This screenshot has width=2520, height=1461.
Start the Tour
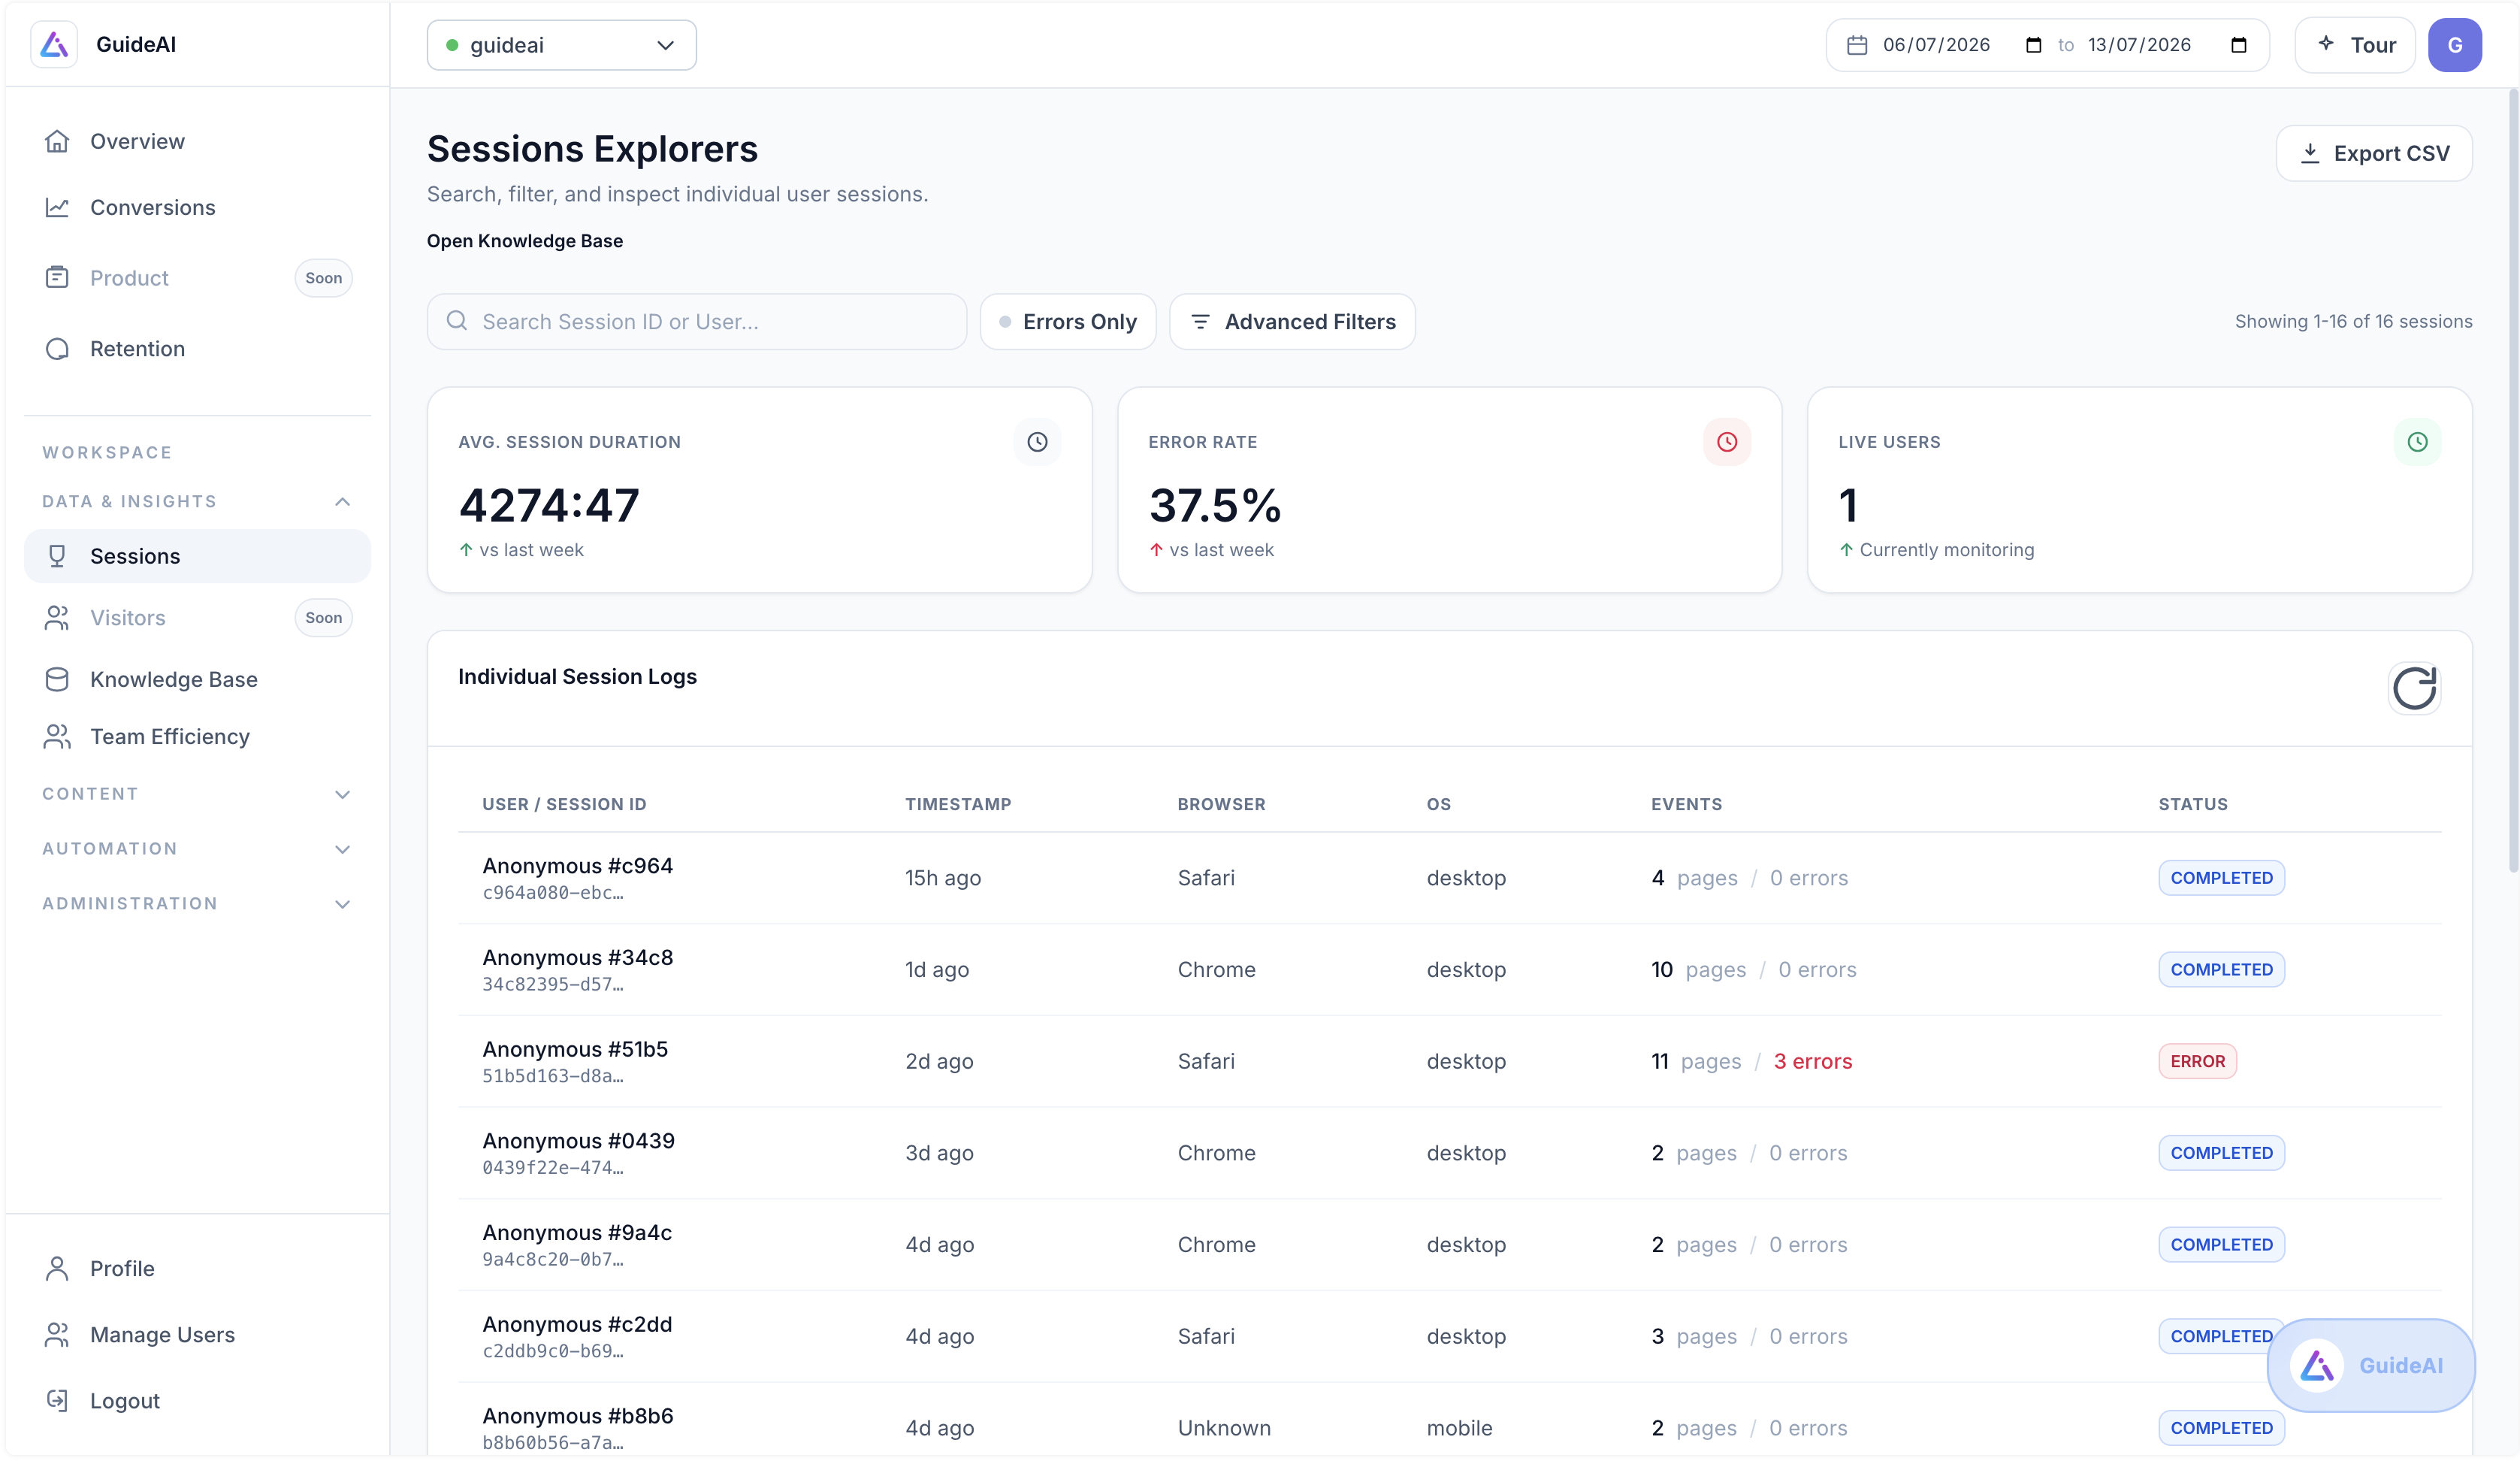click(2354, 45)
